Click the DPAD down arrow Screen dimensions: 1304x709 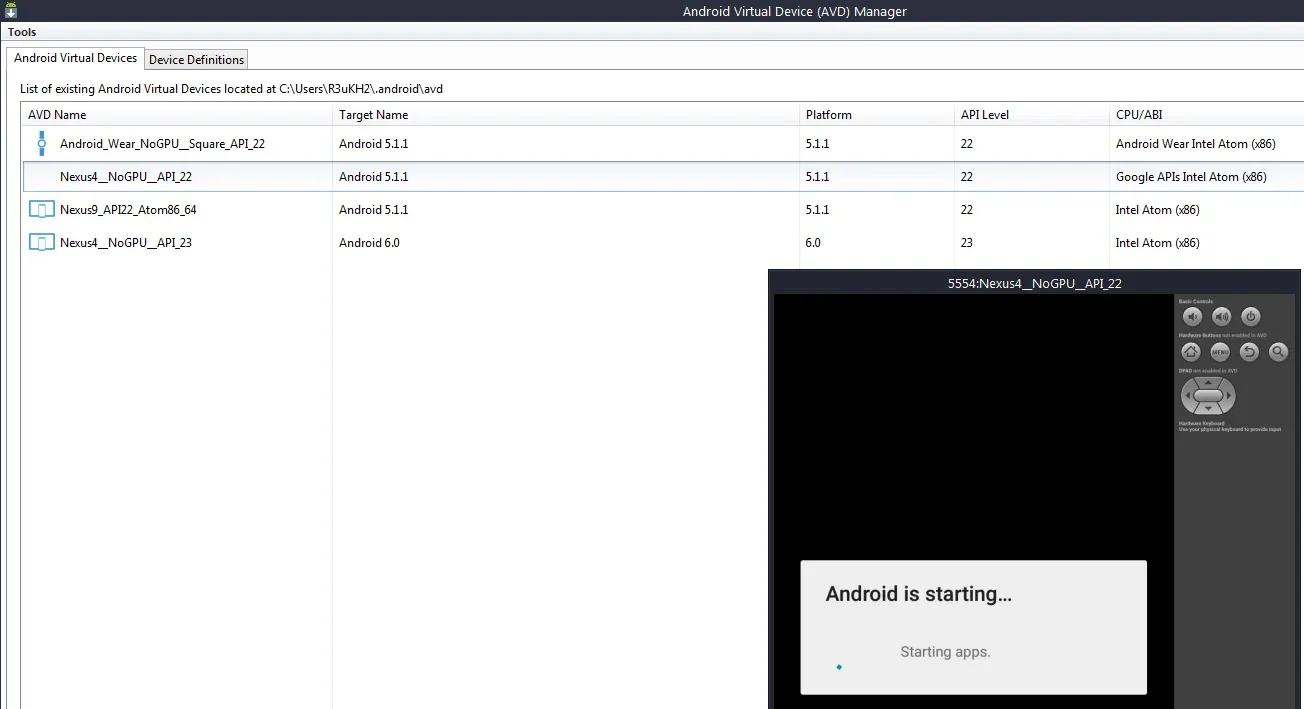point(1209,409)
